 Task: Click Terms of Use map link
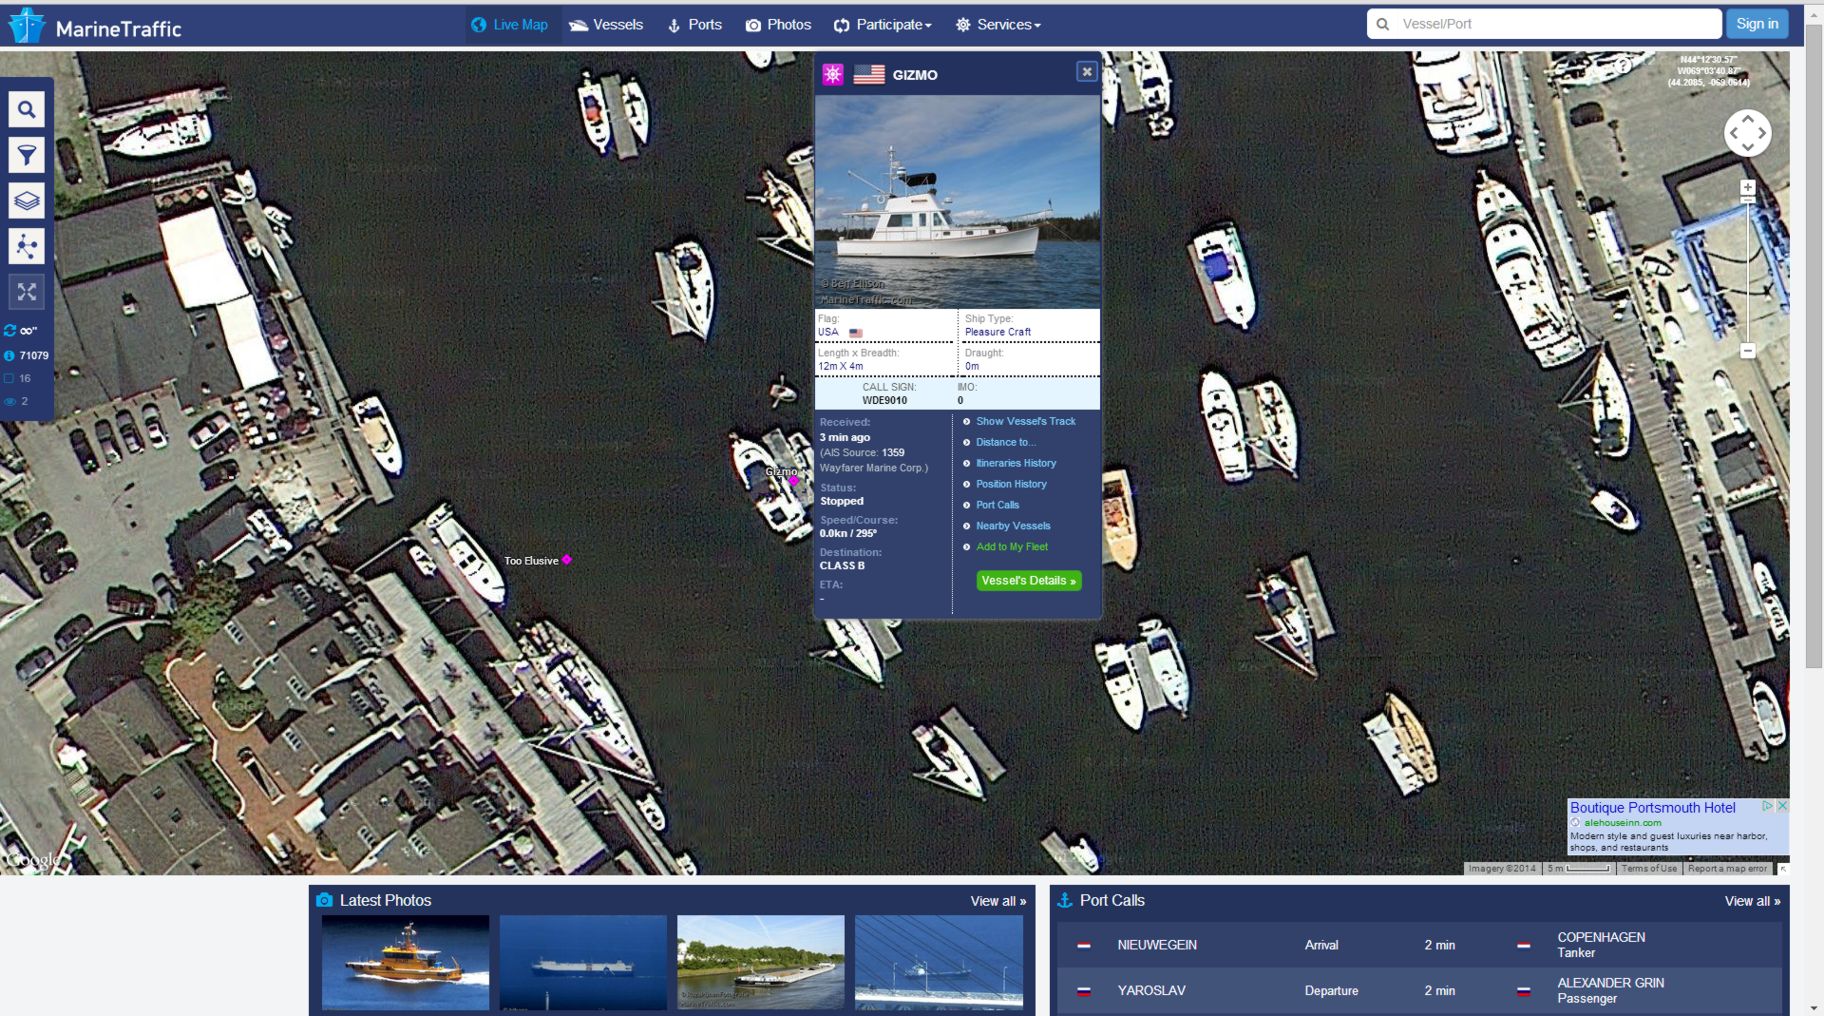1648,868
